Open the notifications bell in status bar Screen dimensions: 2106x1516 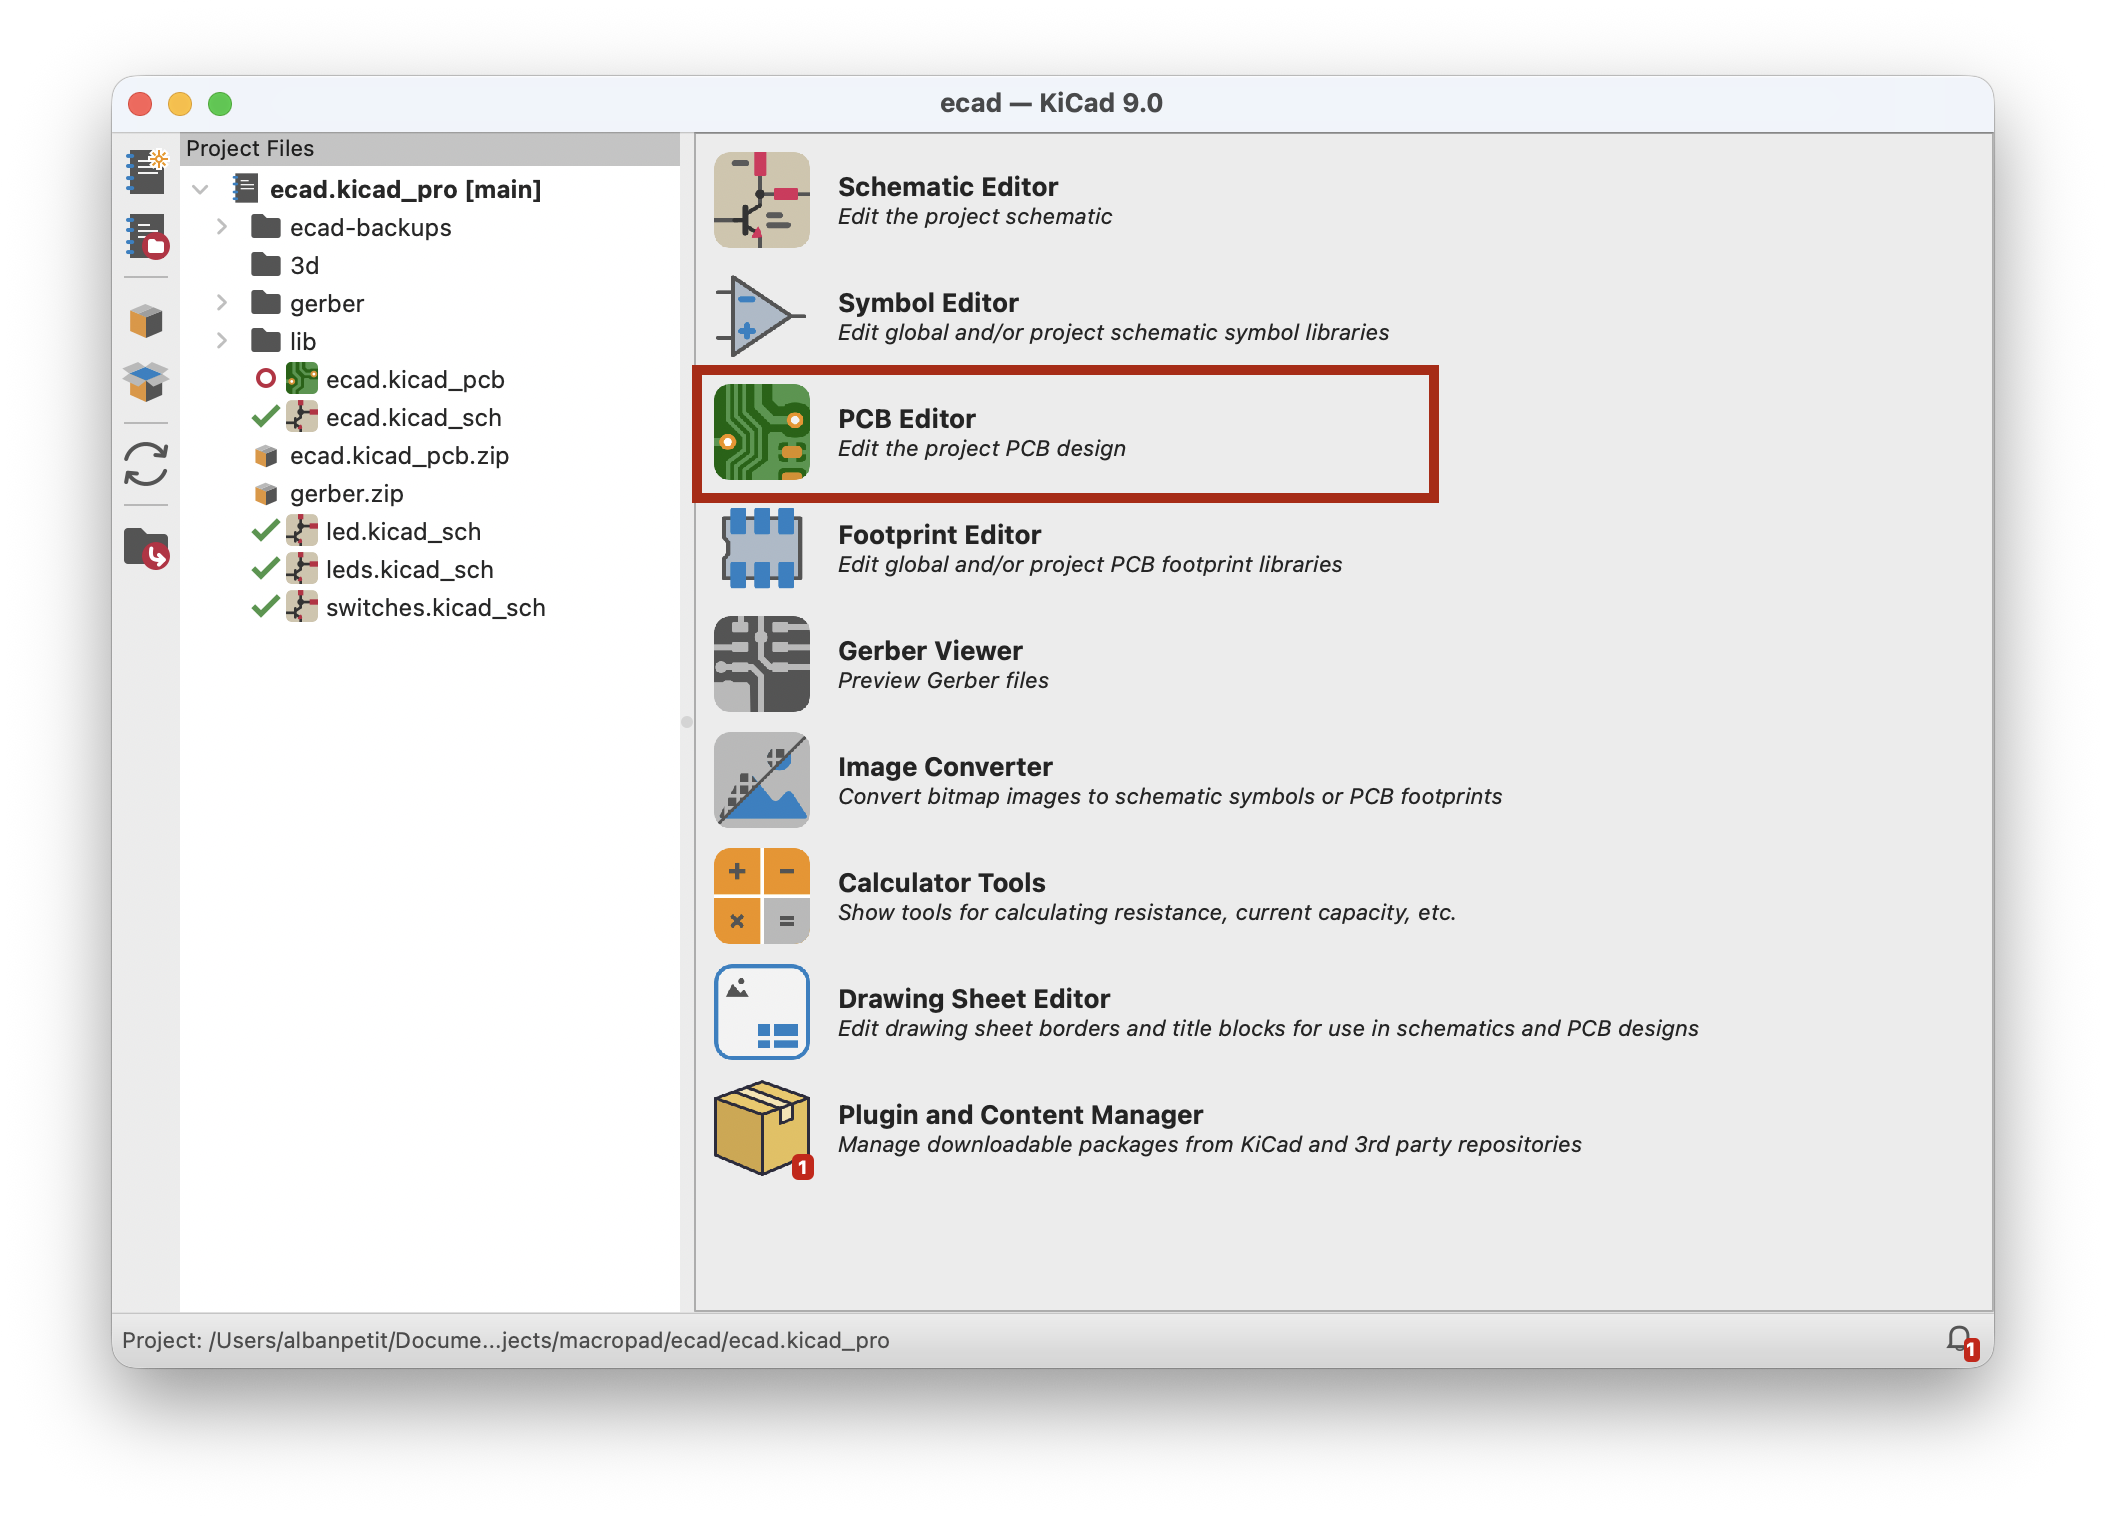tap(1959, 1339)
